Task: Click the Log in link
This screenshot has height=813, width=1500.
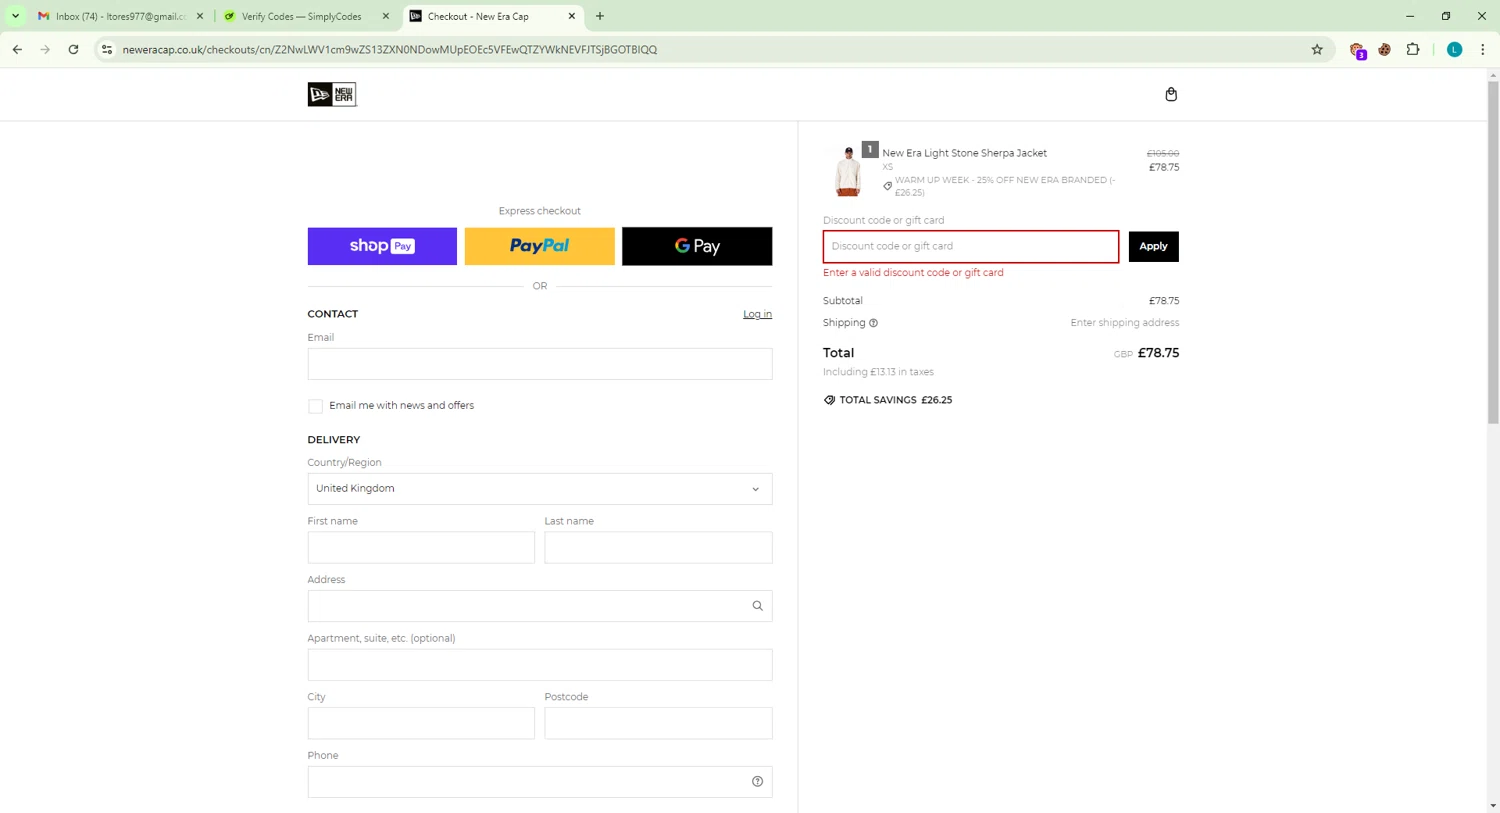Action: [x=757, y=314]
